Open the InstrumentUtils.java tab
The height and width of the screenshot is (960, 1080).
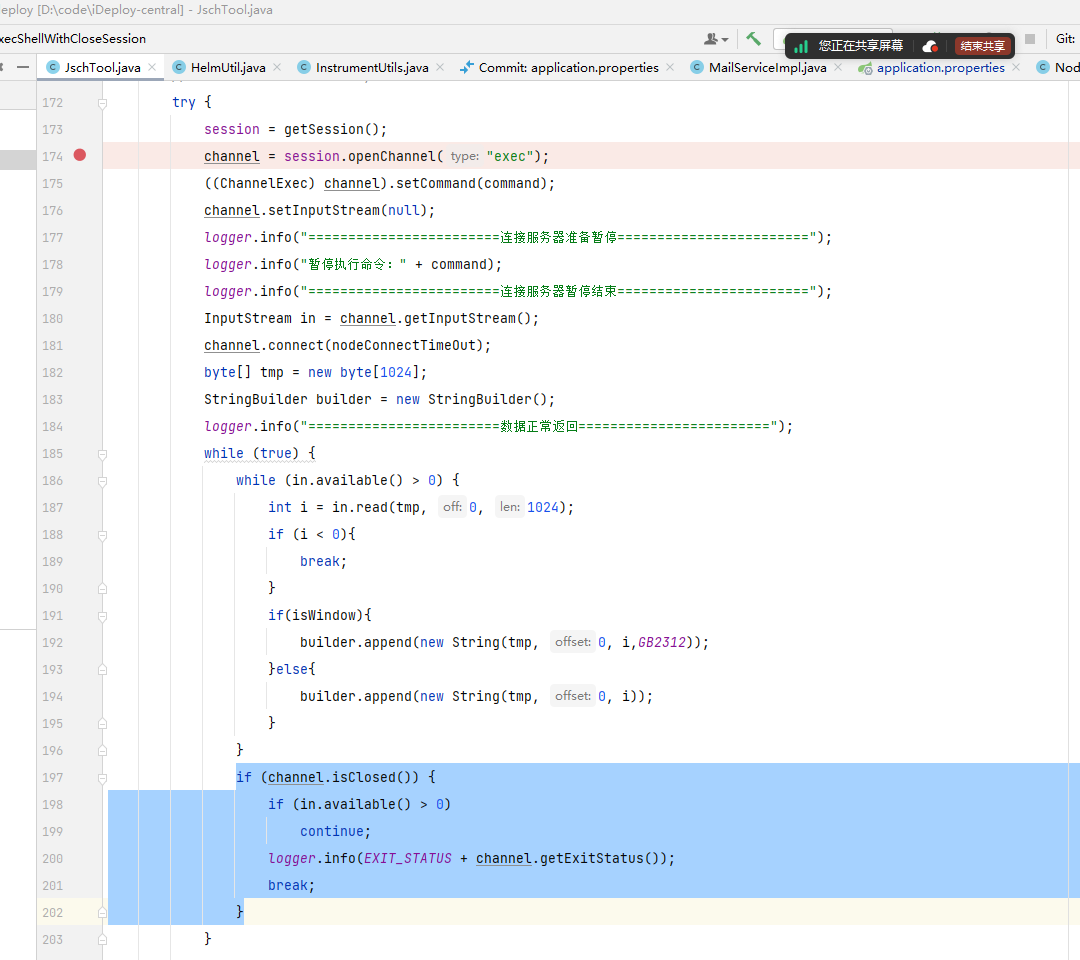pos(372,67)
